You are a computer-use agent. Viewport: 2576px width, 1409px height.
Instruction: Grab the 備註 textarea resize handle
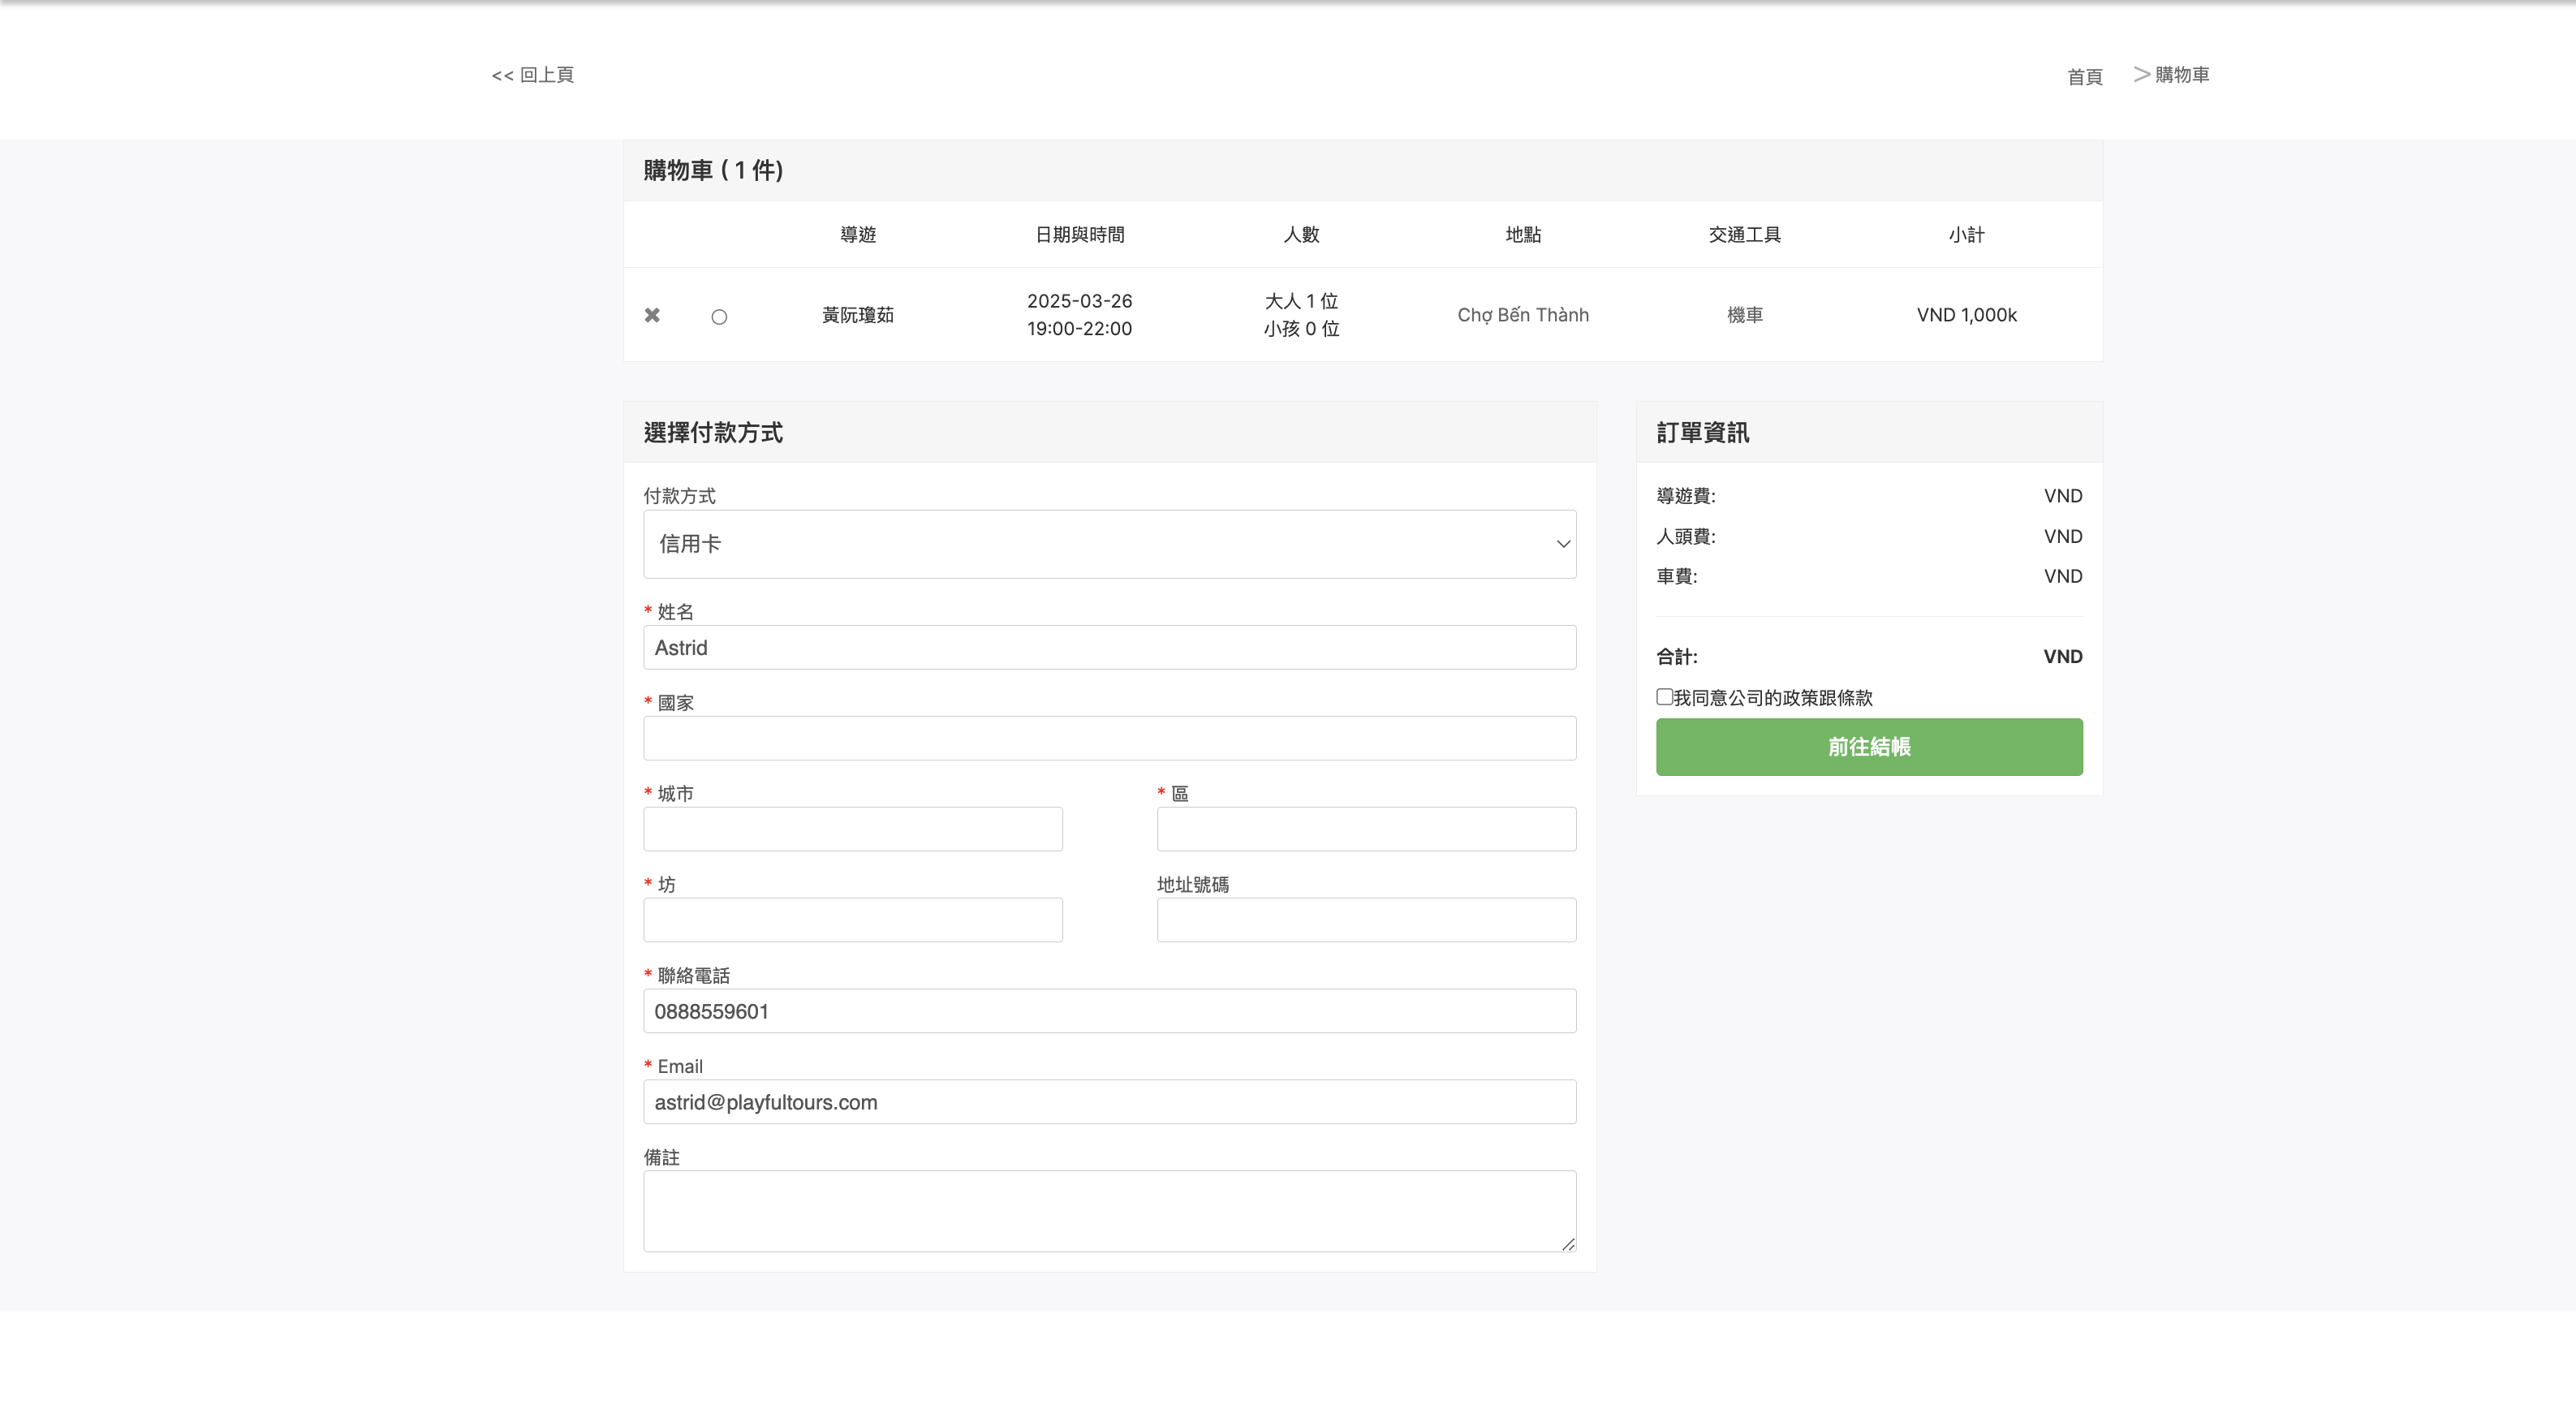[1568, 1244]
